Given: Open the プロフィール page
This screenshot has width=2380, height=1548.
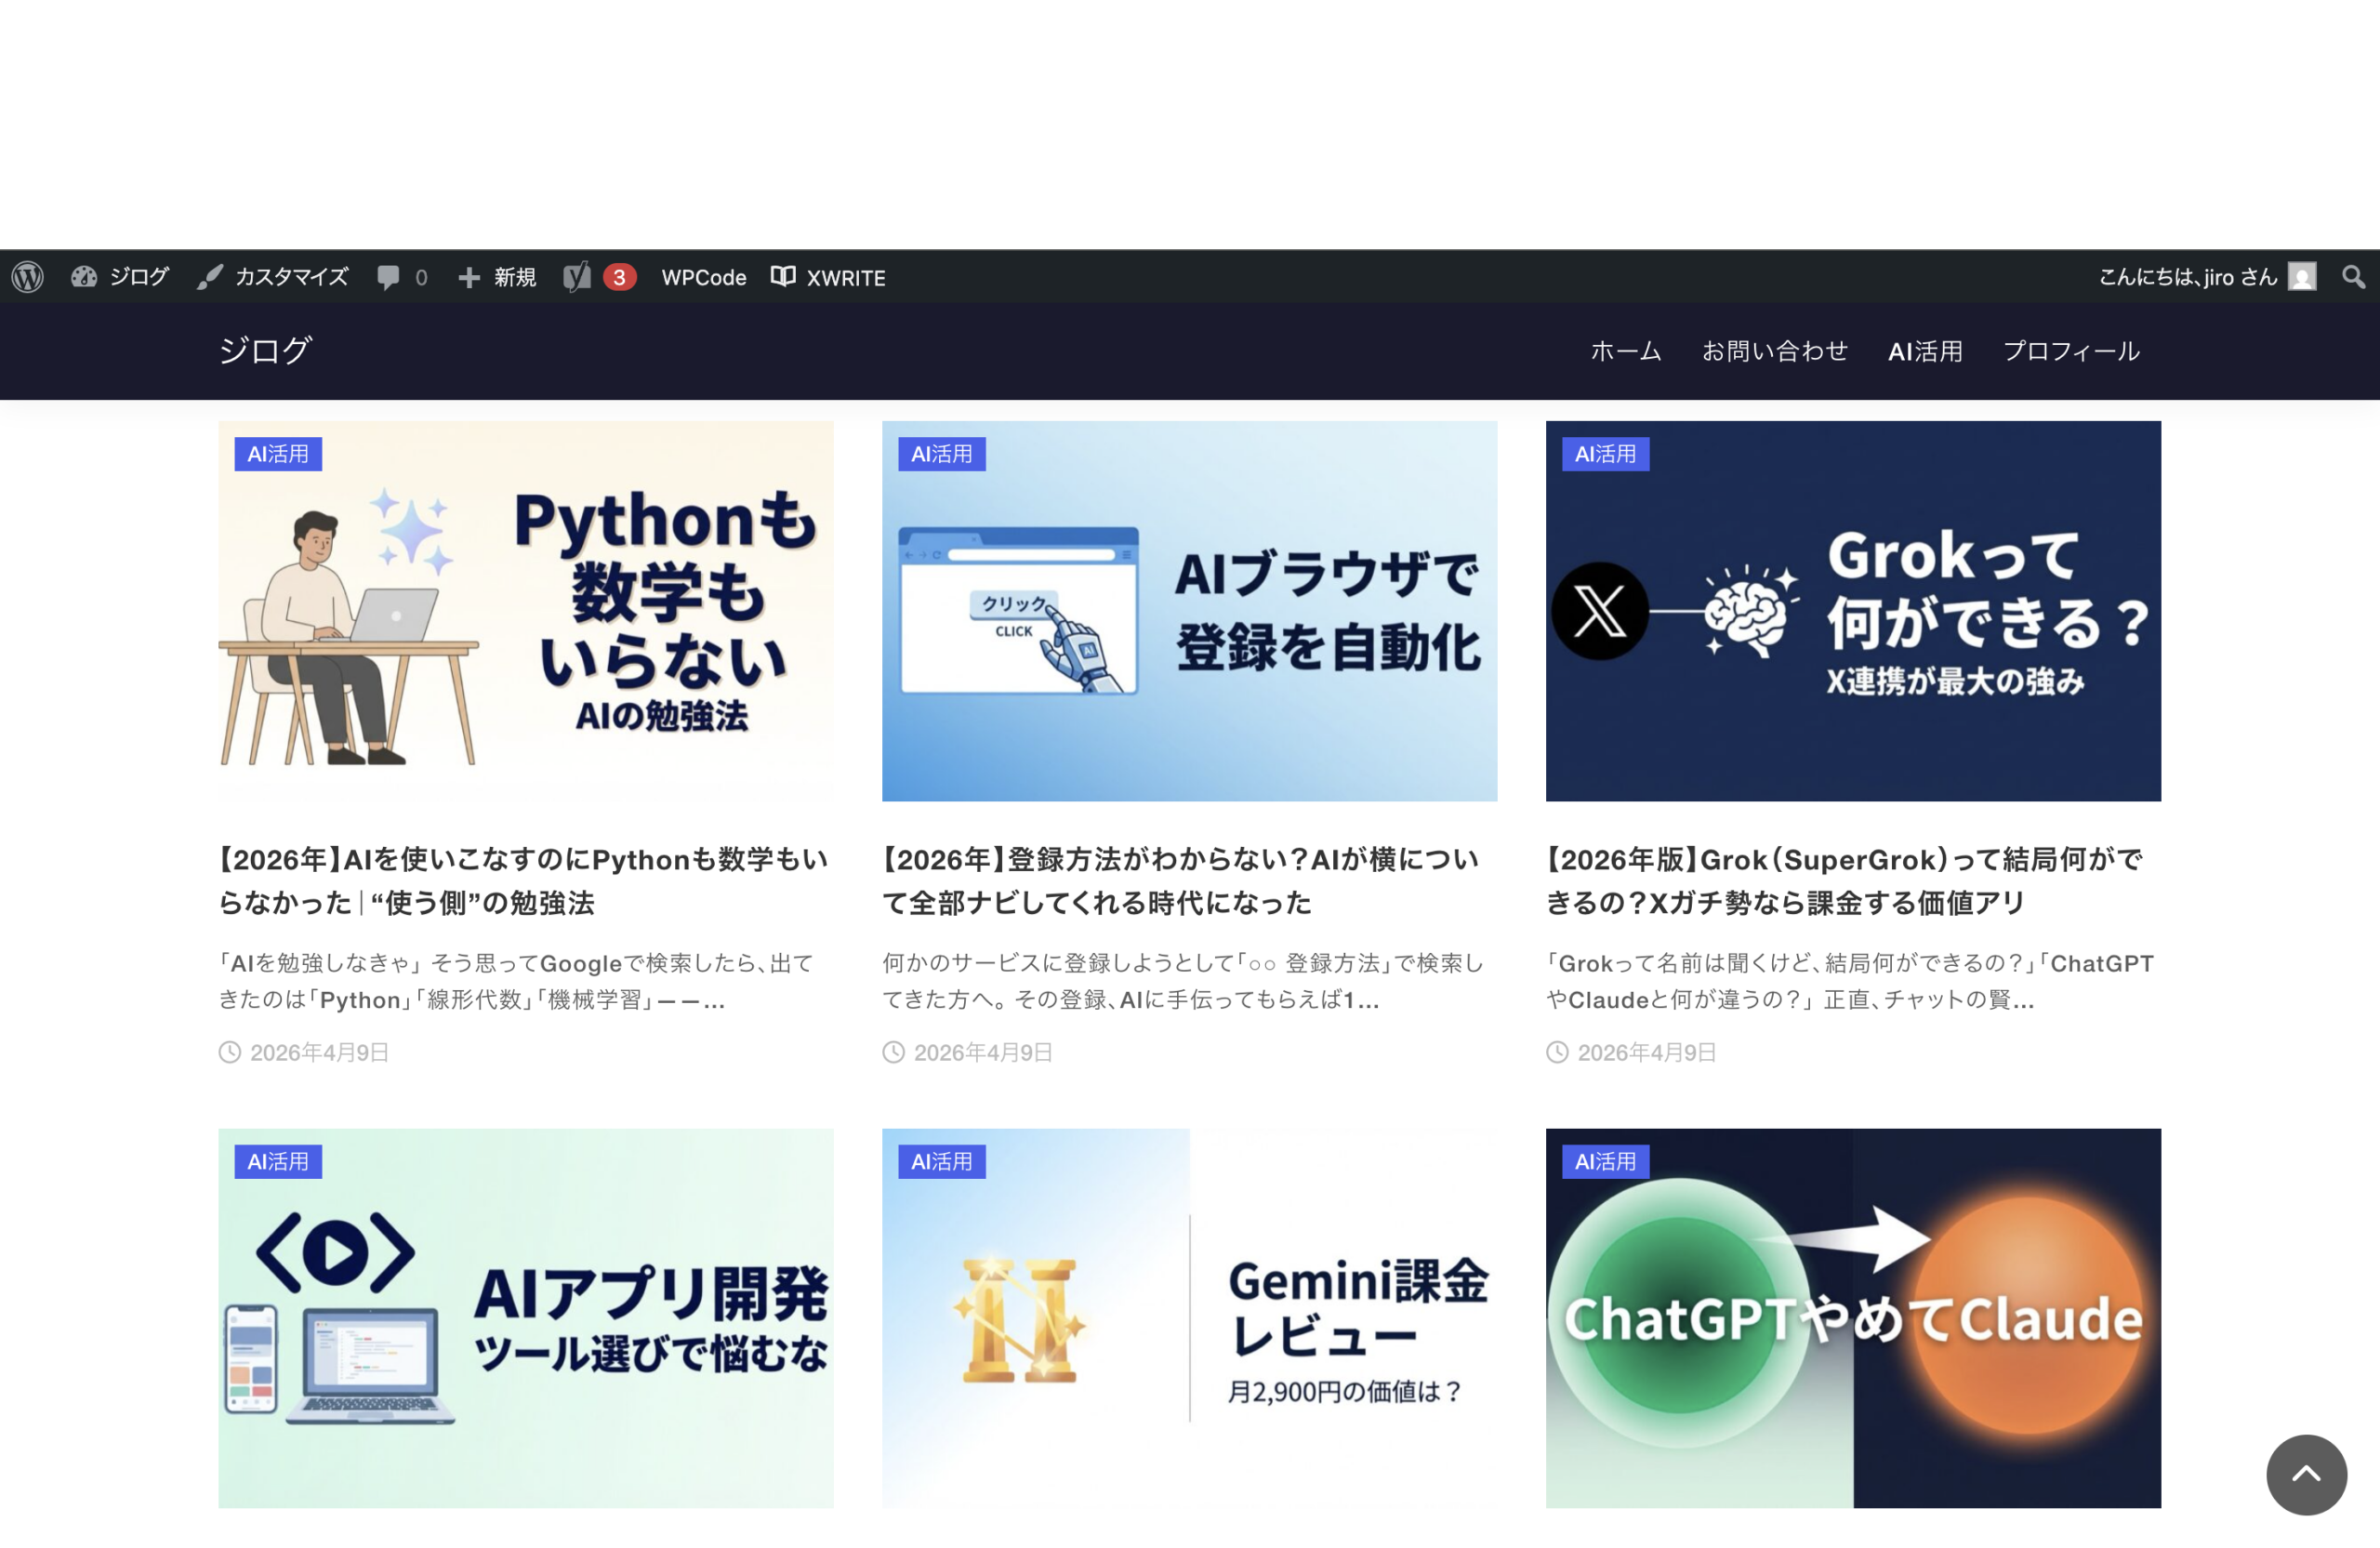Looking at the screenshot, I should click(2073, 351).
